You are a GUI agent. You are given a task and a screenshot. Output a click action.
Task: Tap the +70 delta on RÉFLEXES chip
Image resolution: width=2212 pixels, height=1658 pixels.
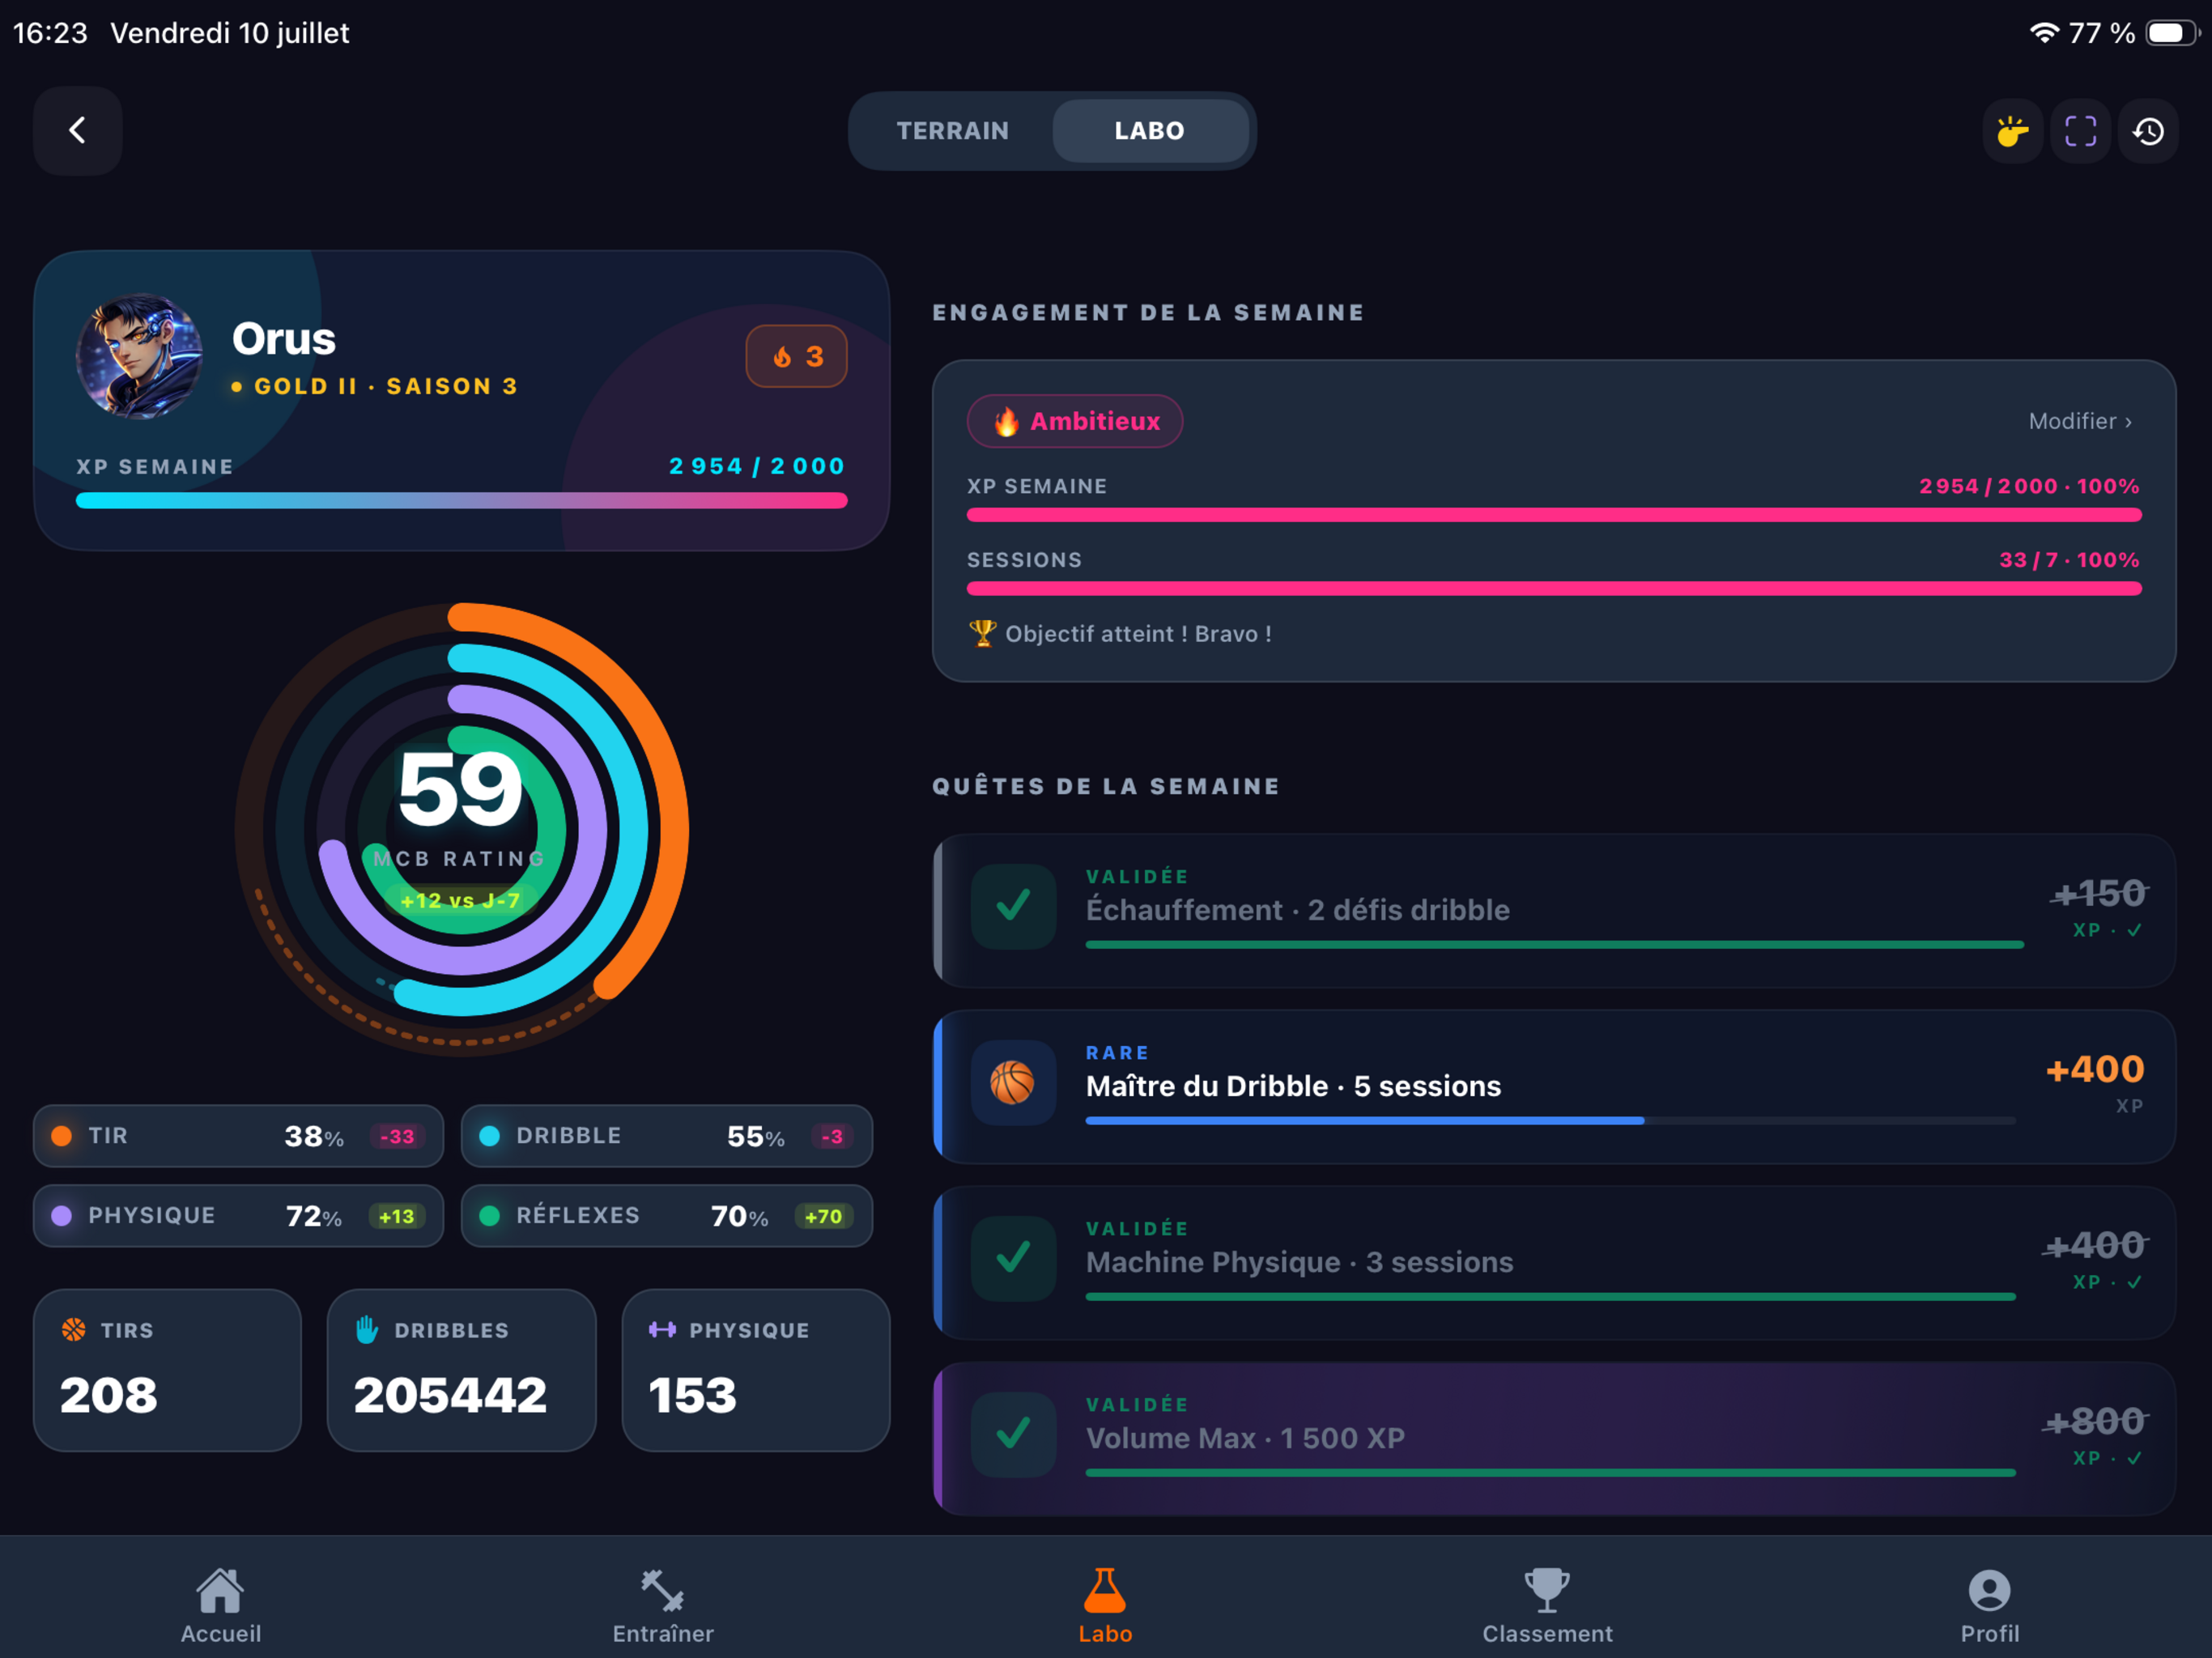[x=824, y=1216]
